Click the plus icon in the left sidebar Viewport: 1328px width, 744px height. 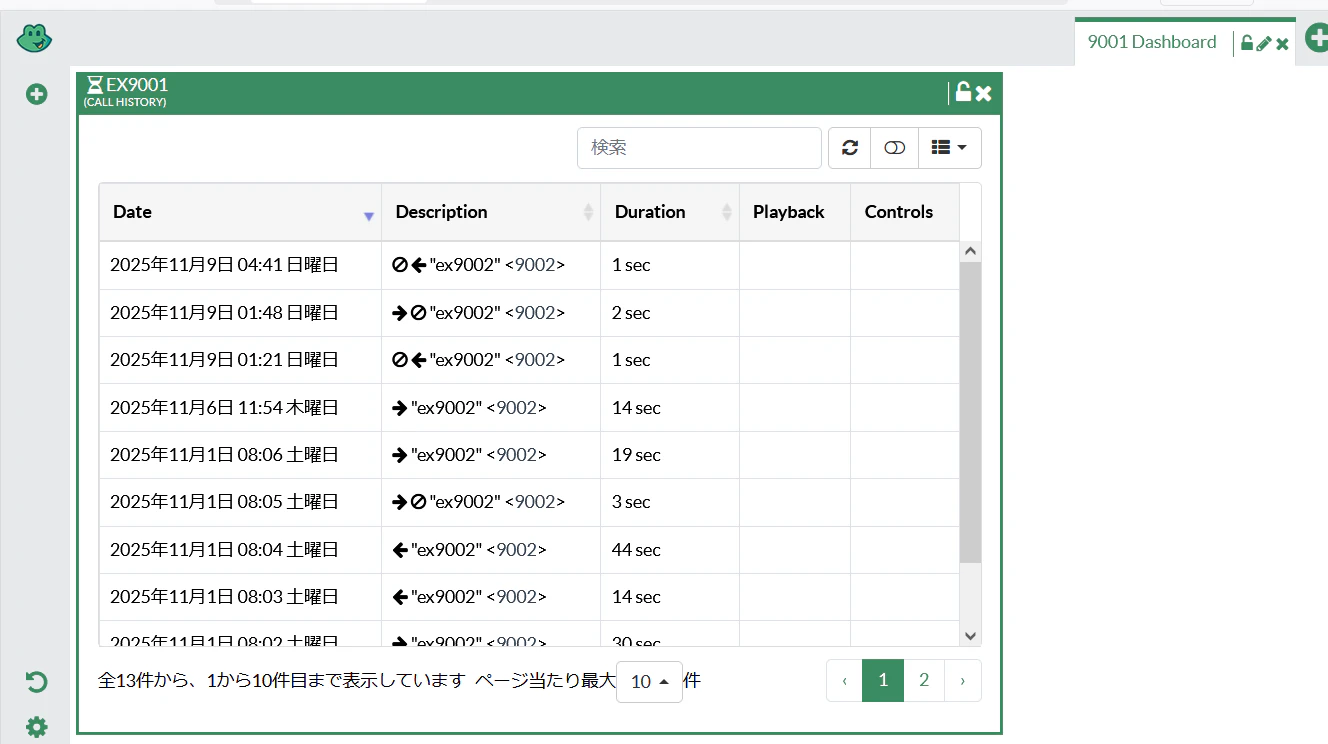pyautogui.click(x=36, y=95)
